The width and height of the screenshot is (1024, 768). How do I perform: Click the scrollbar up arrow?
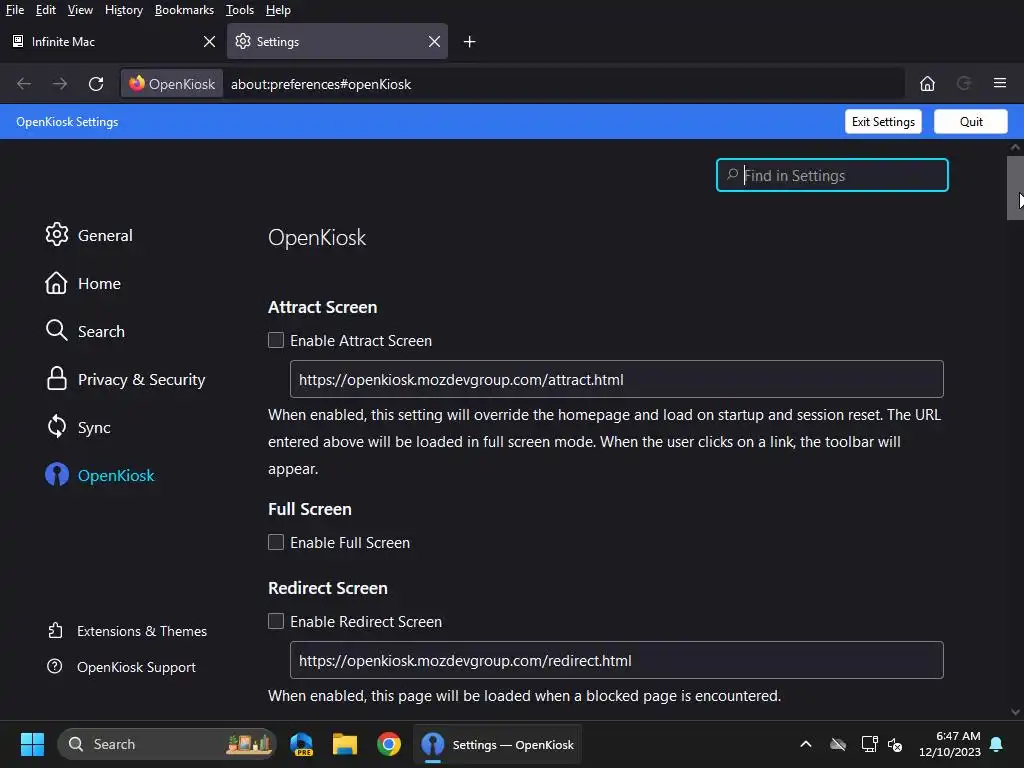pyautogui.click(x=1015, y=148)
